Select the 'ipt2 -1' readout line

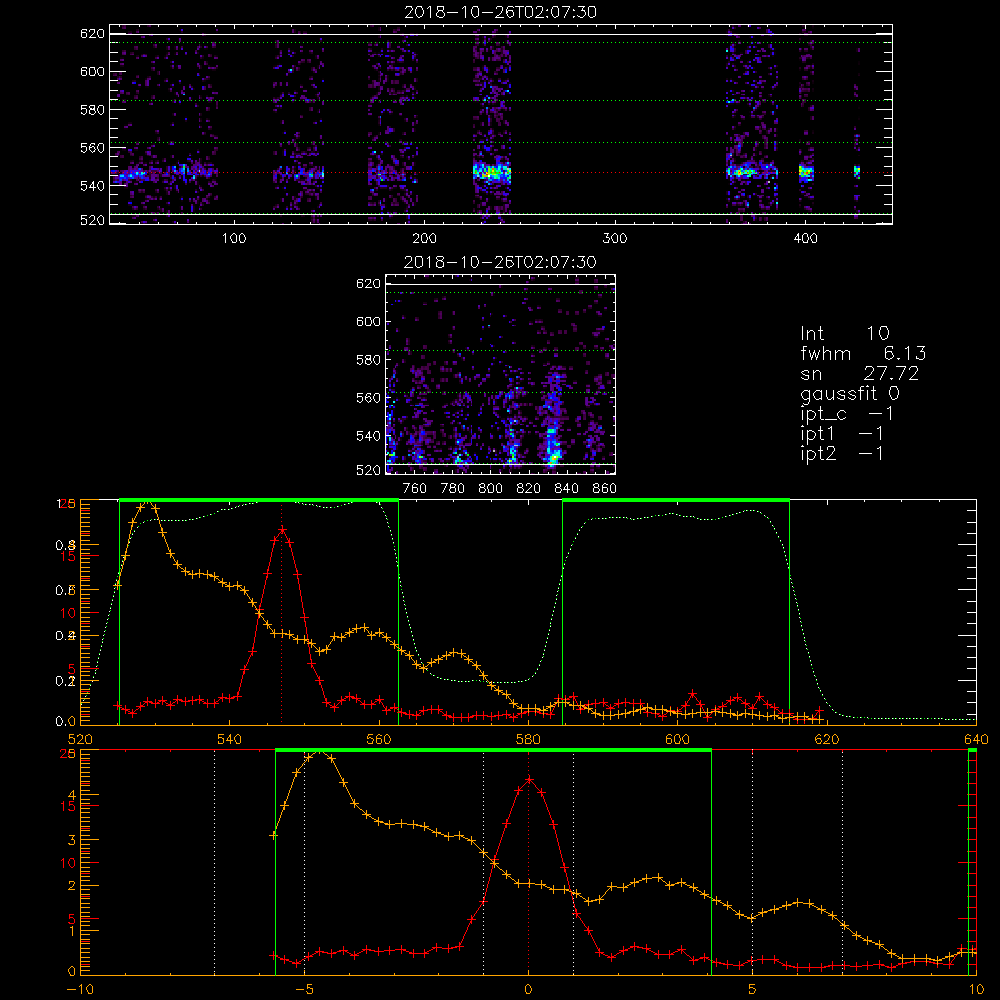pos(842,453)
